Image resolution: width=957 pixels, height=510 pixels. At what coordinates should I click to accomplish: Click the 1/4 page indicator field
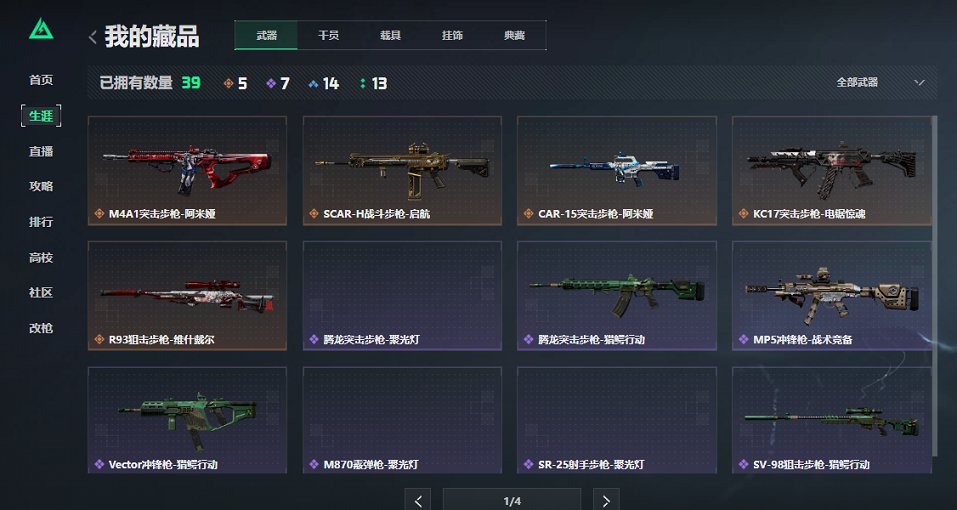(x=512, y=501)
